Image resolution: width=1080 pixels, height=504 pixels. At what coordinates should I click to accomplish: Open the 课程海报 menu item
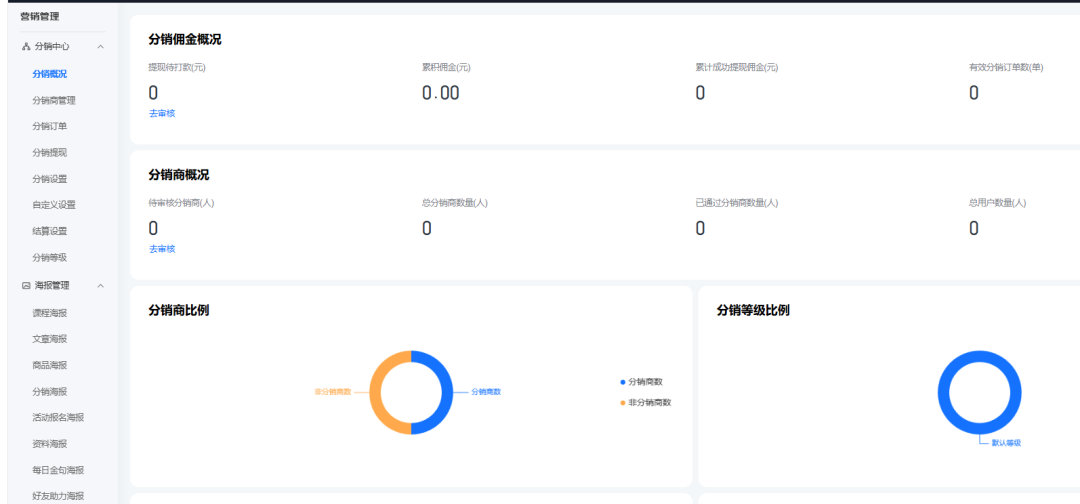(x=50, y=313)
